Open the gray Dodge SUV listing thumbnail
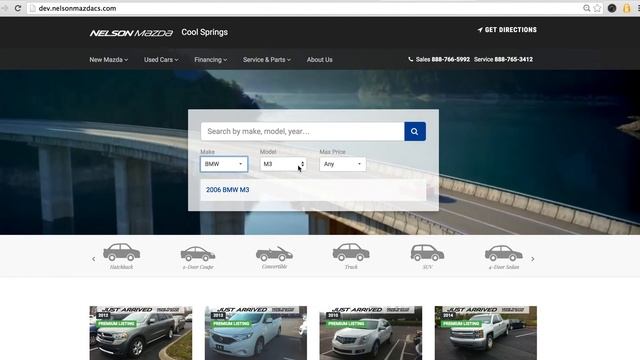 [x=141, y=333]
